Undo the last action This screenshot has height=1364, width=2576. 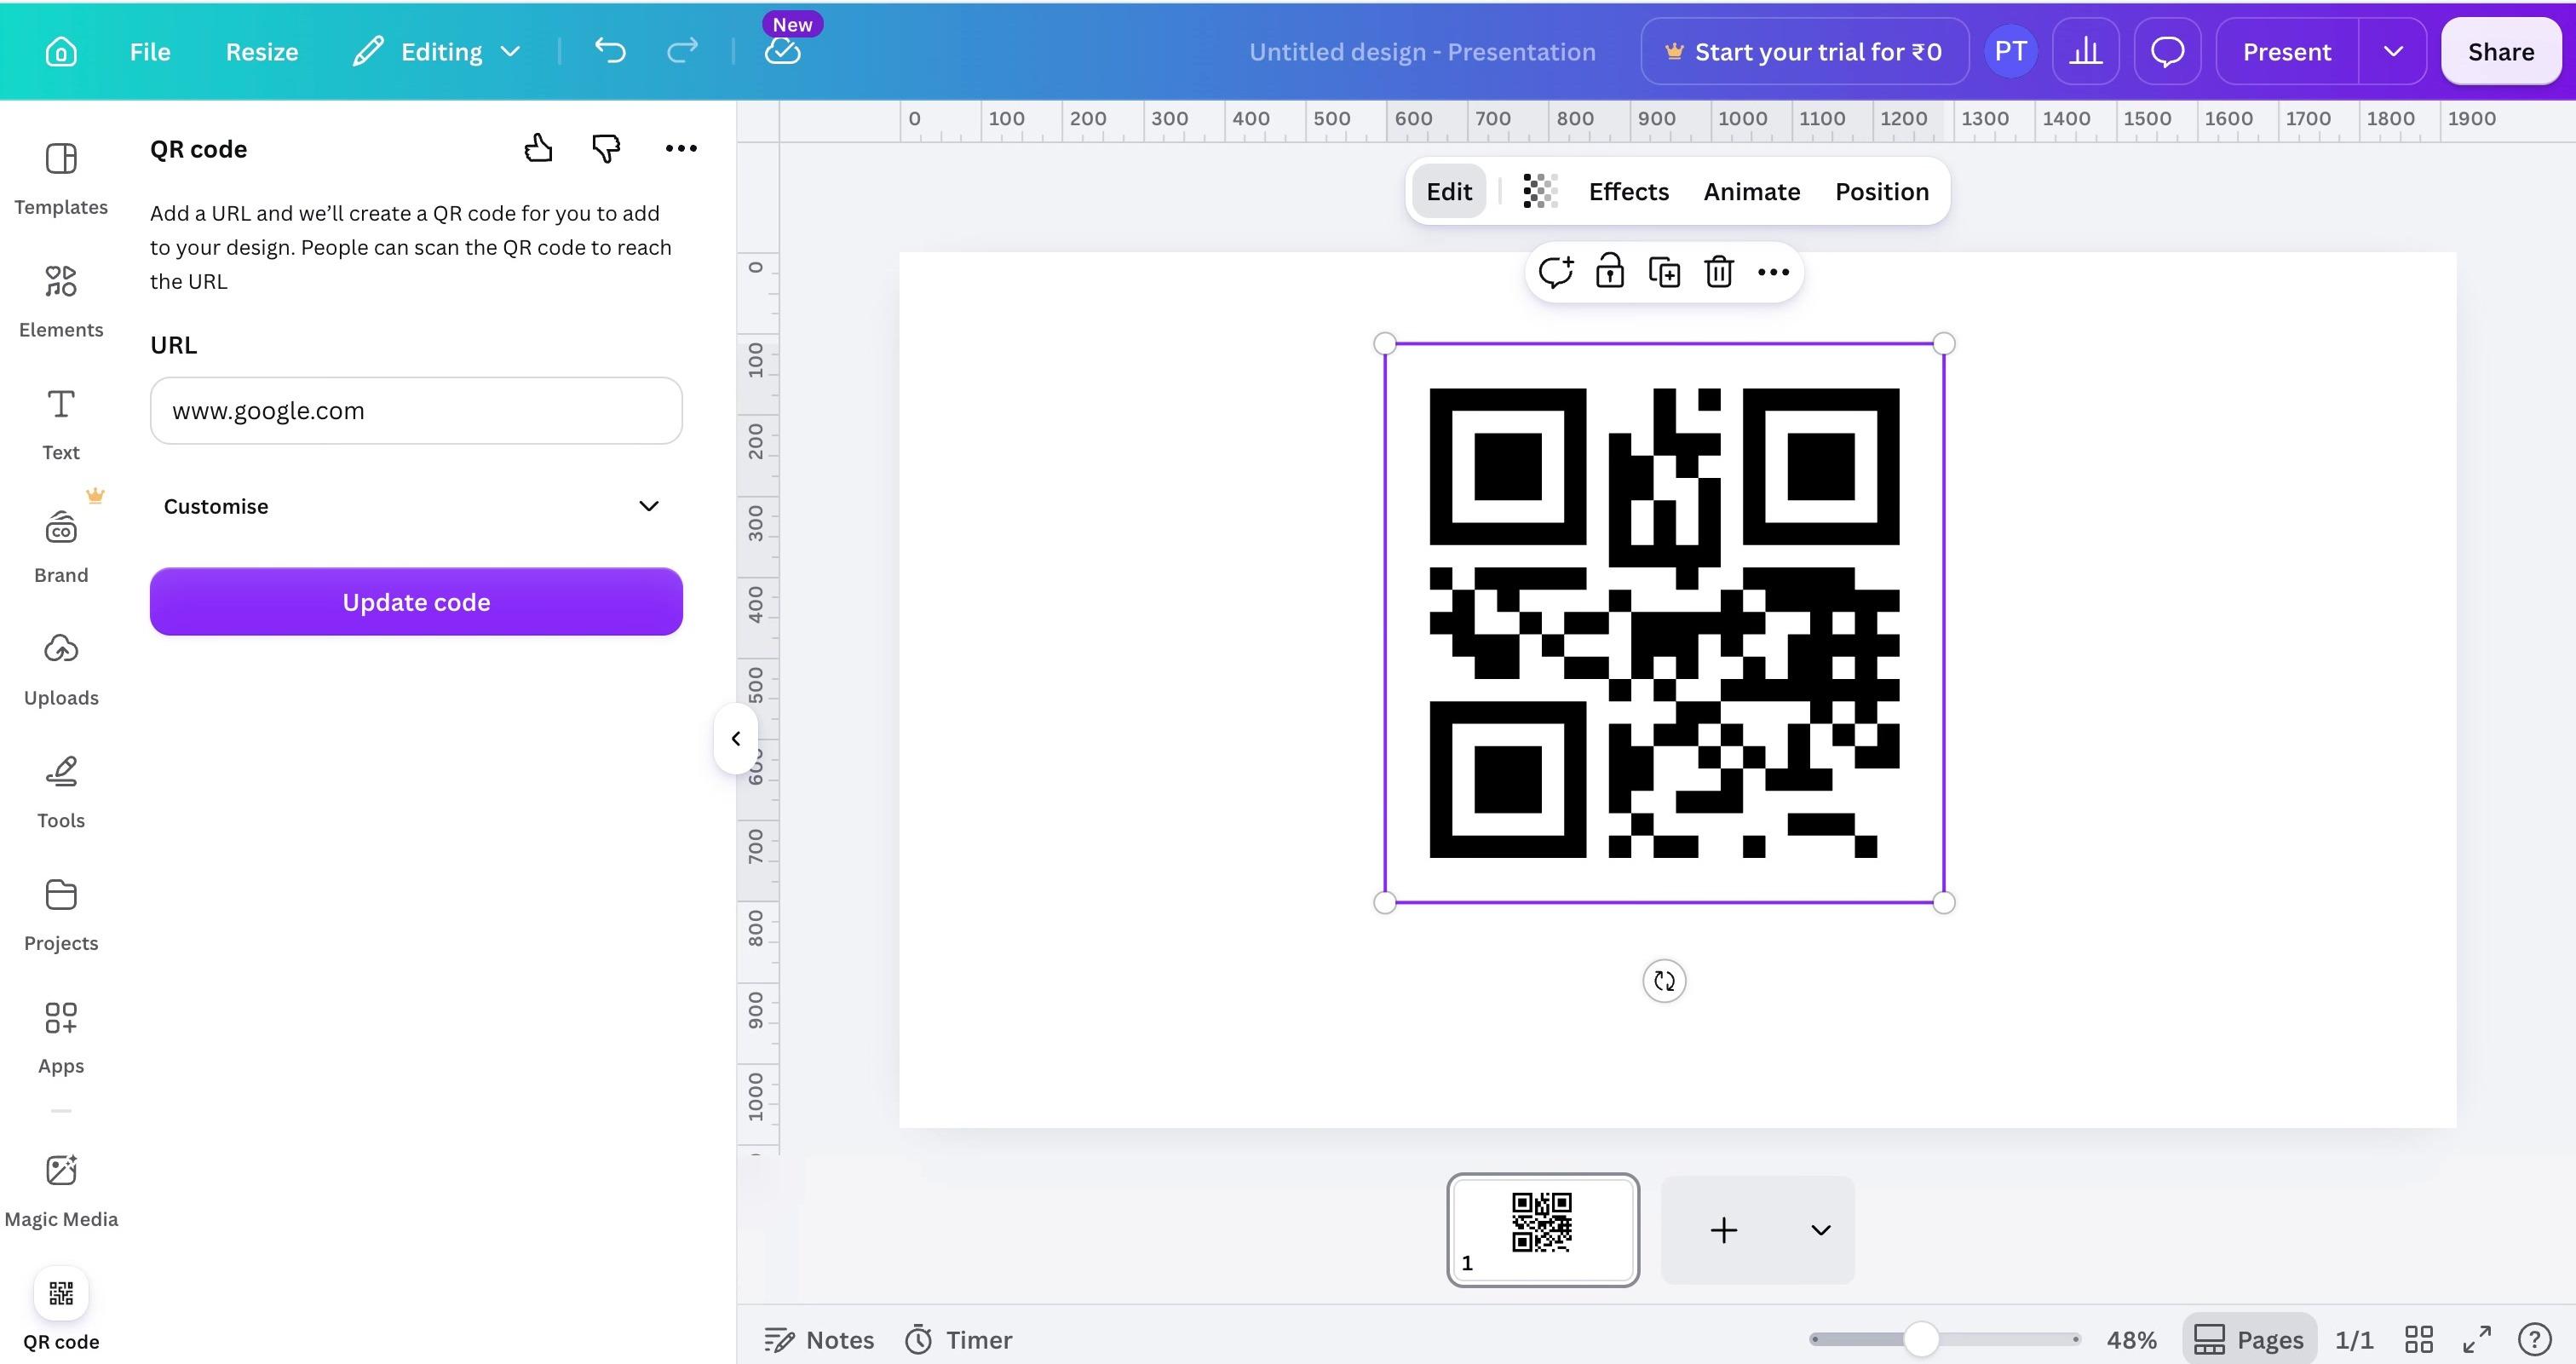click(x=609, y=51)
